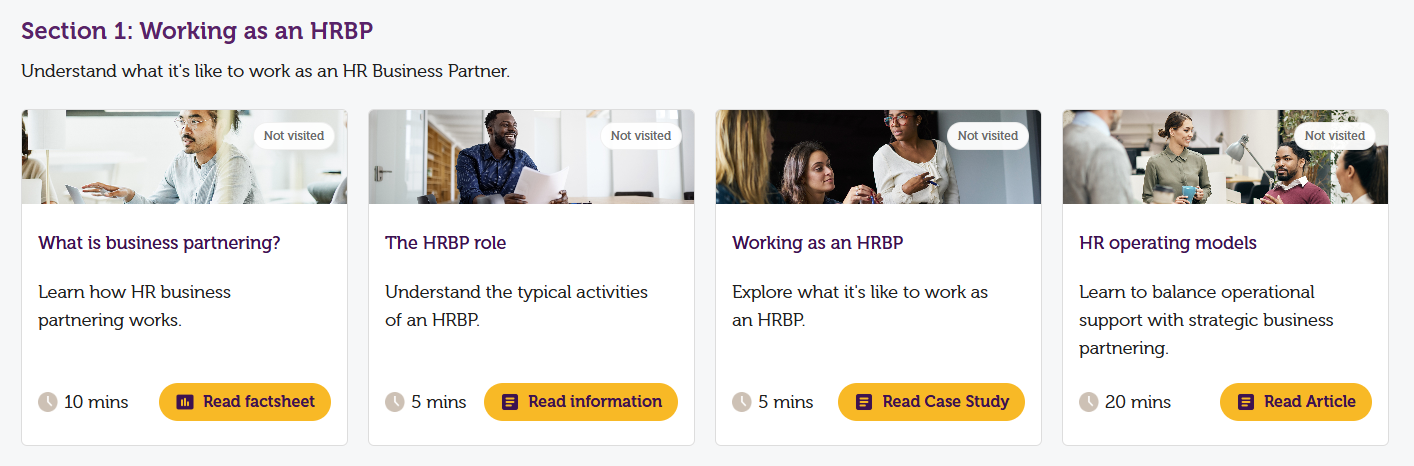Open the Read factsheet button
The width and height of the screenshot is (1414, 466).
(x=245, y=402)
